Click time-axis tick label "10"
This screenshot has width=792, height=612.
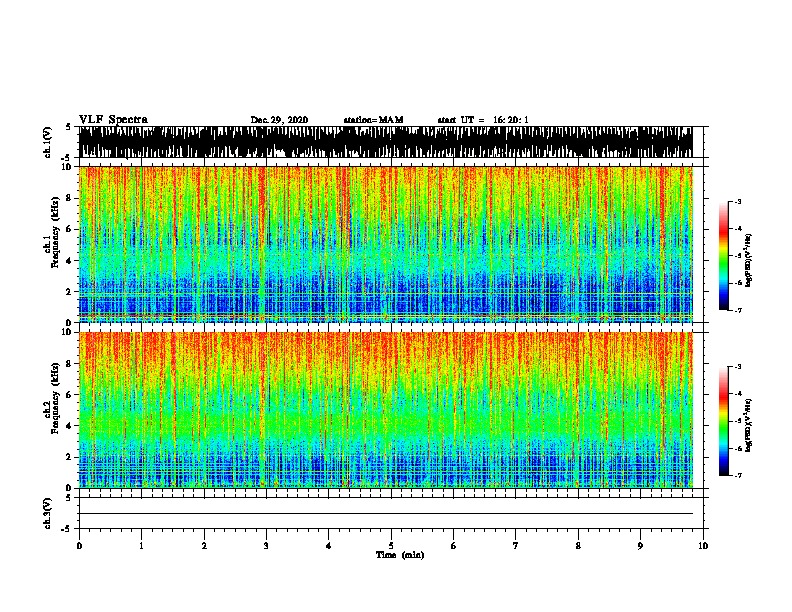[x=703, y=546]
